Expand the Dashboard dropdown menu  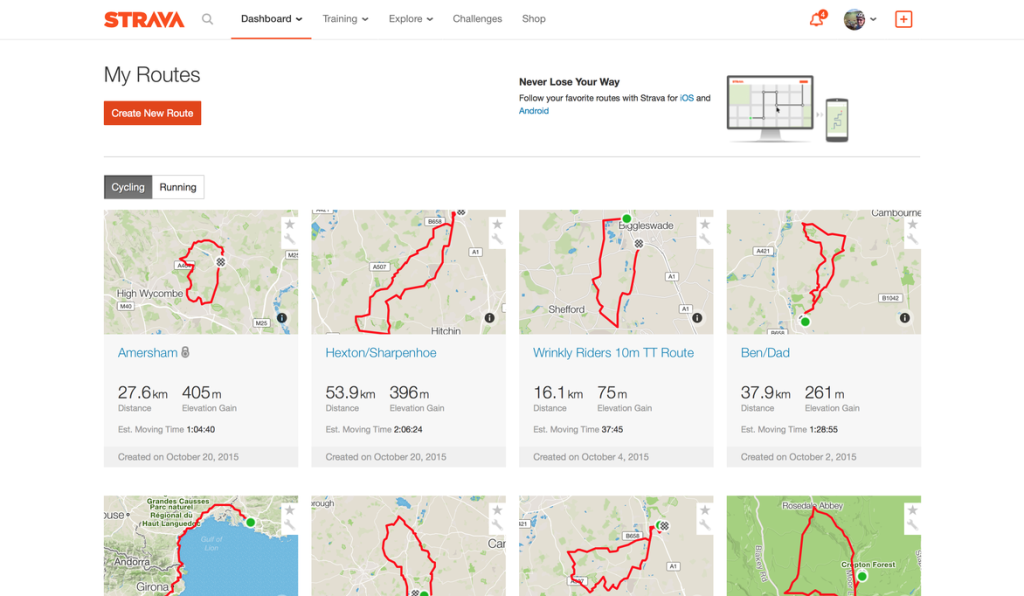[271, 19]
